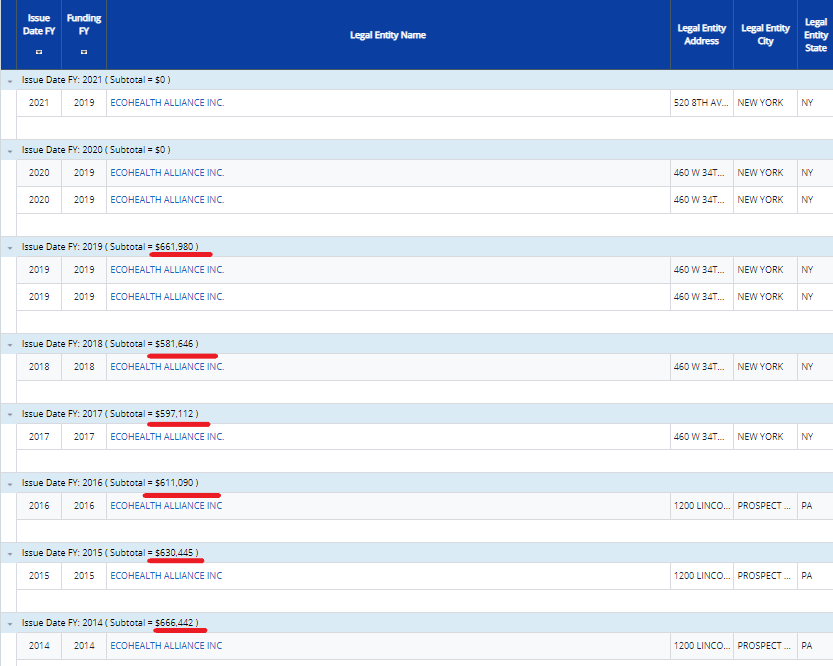Click the $581,646 subtotal text
The width and height of the screenshot is (833, 666).
pos(174,344)
